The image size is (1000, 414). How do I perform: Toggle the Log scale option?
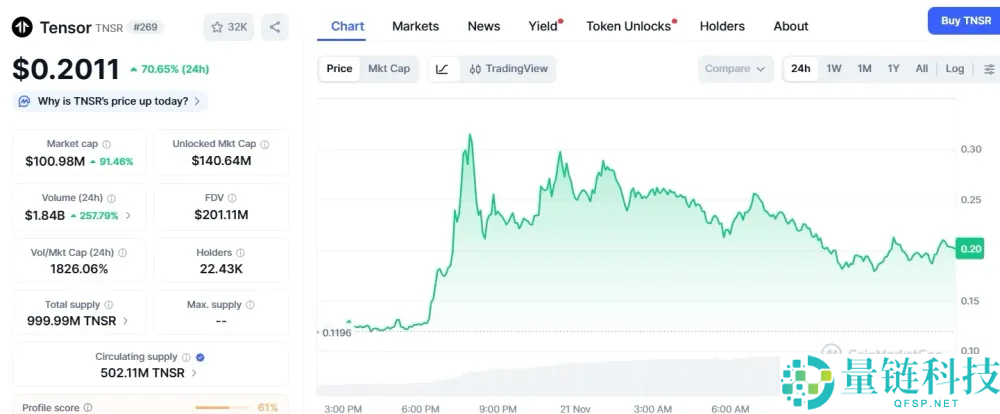(955, 69)
